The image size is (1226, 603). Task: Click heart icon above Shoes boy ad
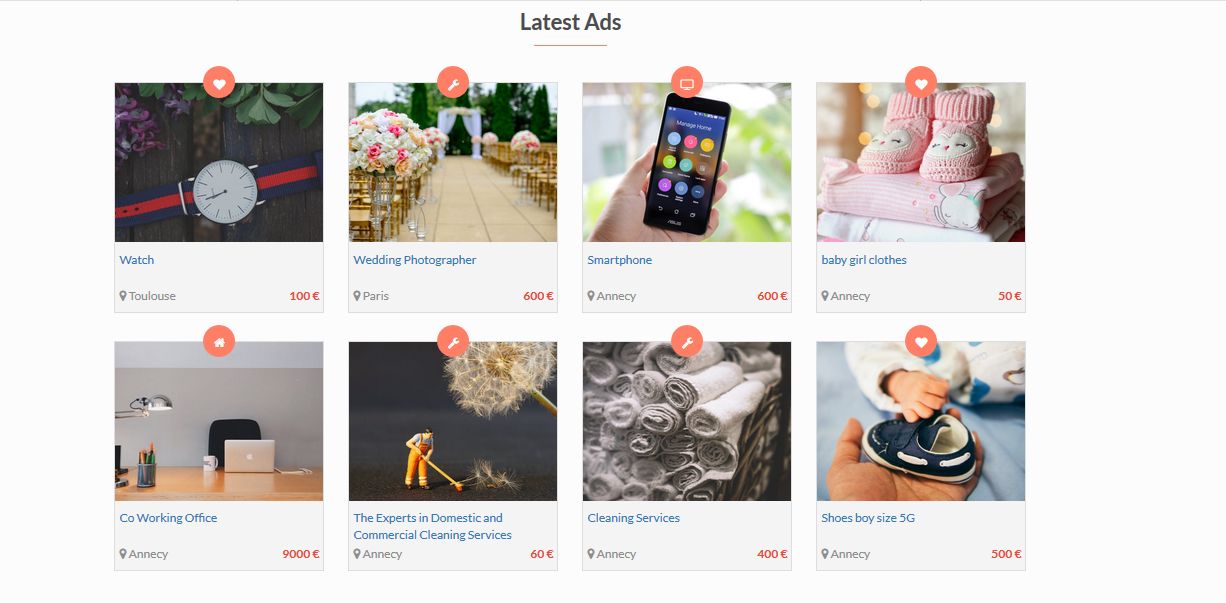coord(921,342)
